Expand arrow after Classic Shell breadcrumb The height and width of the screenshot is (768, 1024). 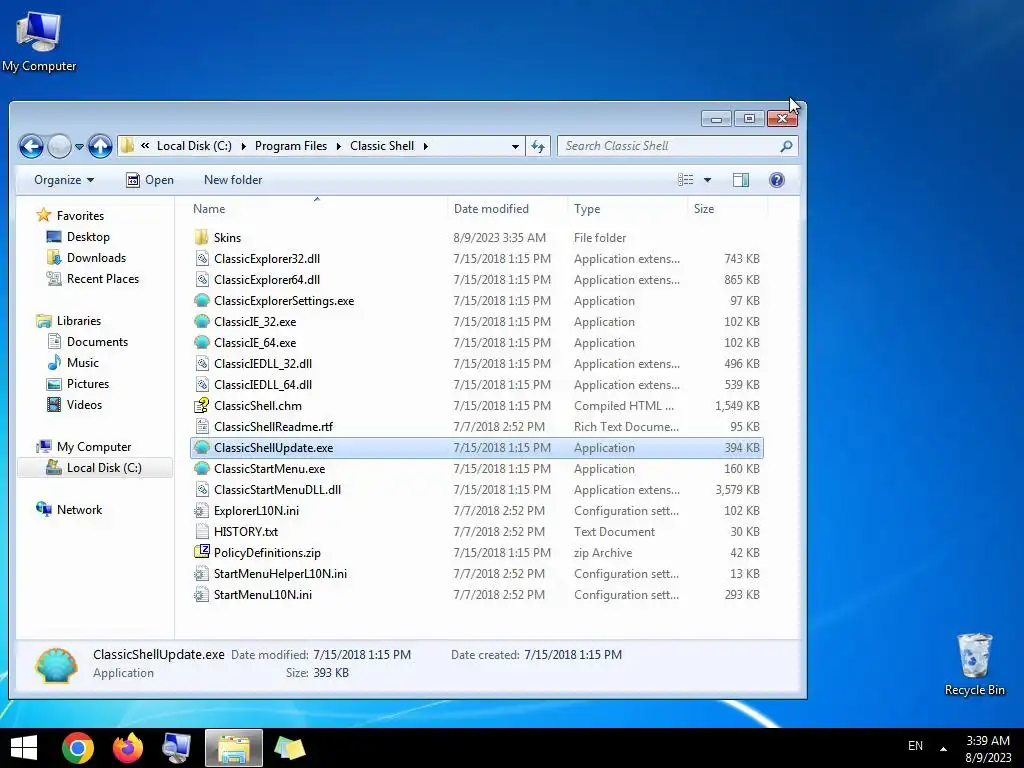pyautogui.click(x=425, y=146)
